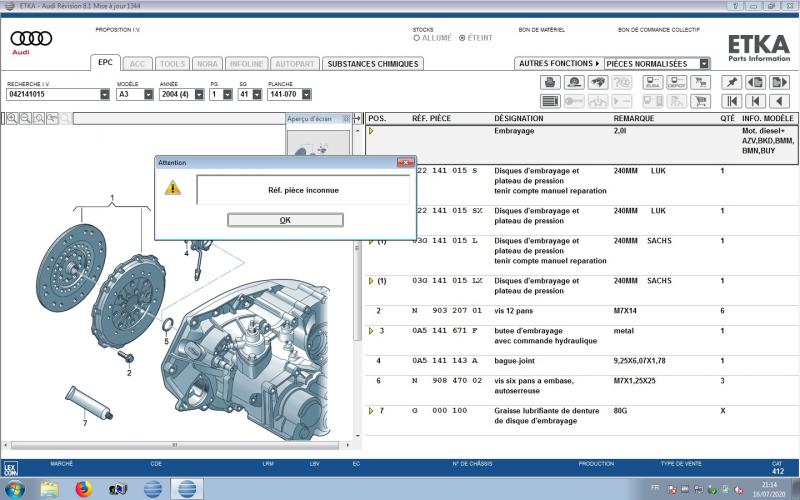The image size is (800, 500).
Task: Click callout number 7 in the illustration
Action: point(85,423)
